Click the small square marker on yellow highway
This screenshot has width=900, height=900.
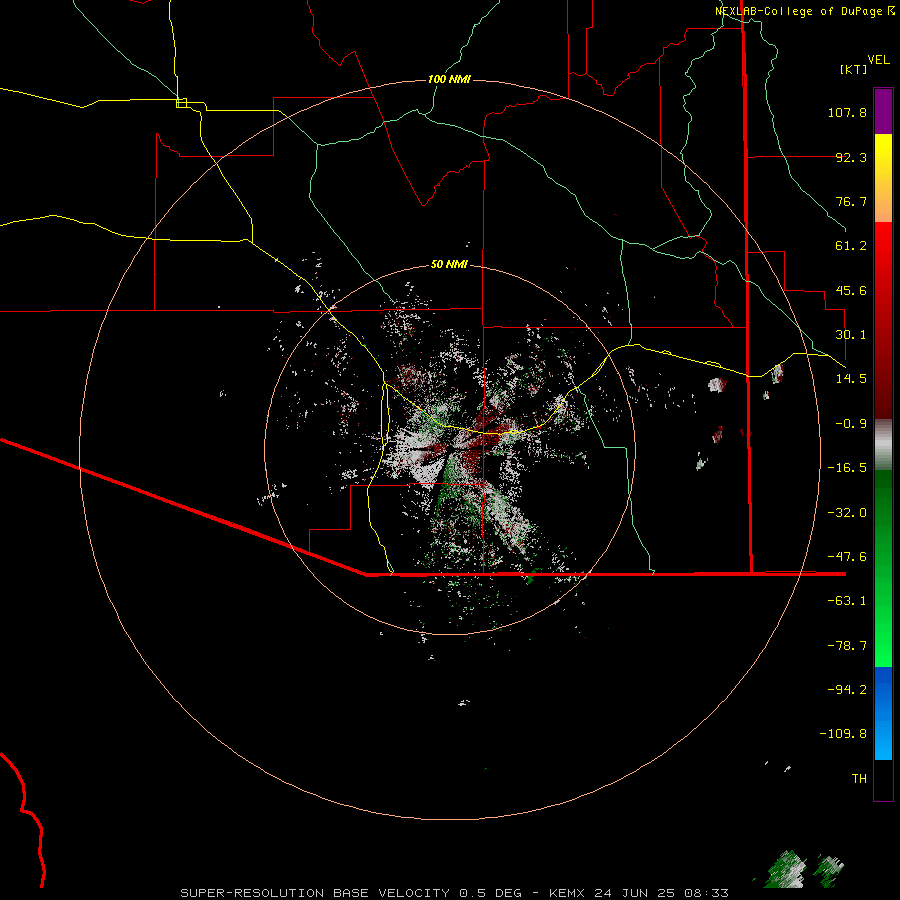pos(181,103)
